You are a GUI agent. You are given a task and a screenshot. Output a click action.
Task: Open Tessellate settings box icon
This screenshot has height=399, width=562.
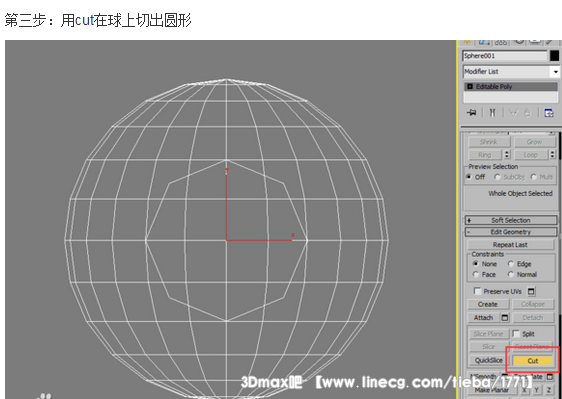pyautogui.click(x=550, y=377)
